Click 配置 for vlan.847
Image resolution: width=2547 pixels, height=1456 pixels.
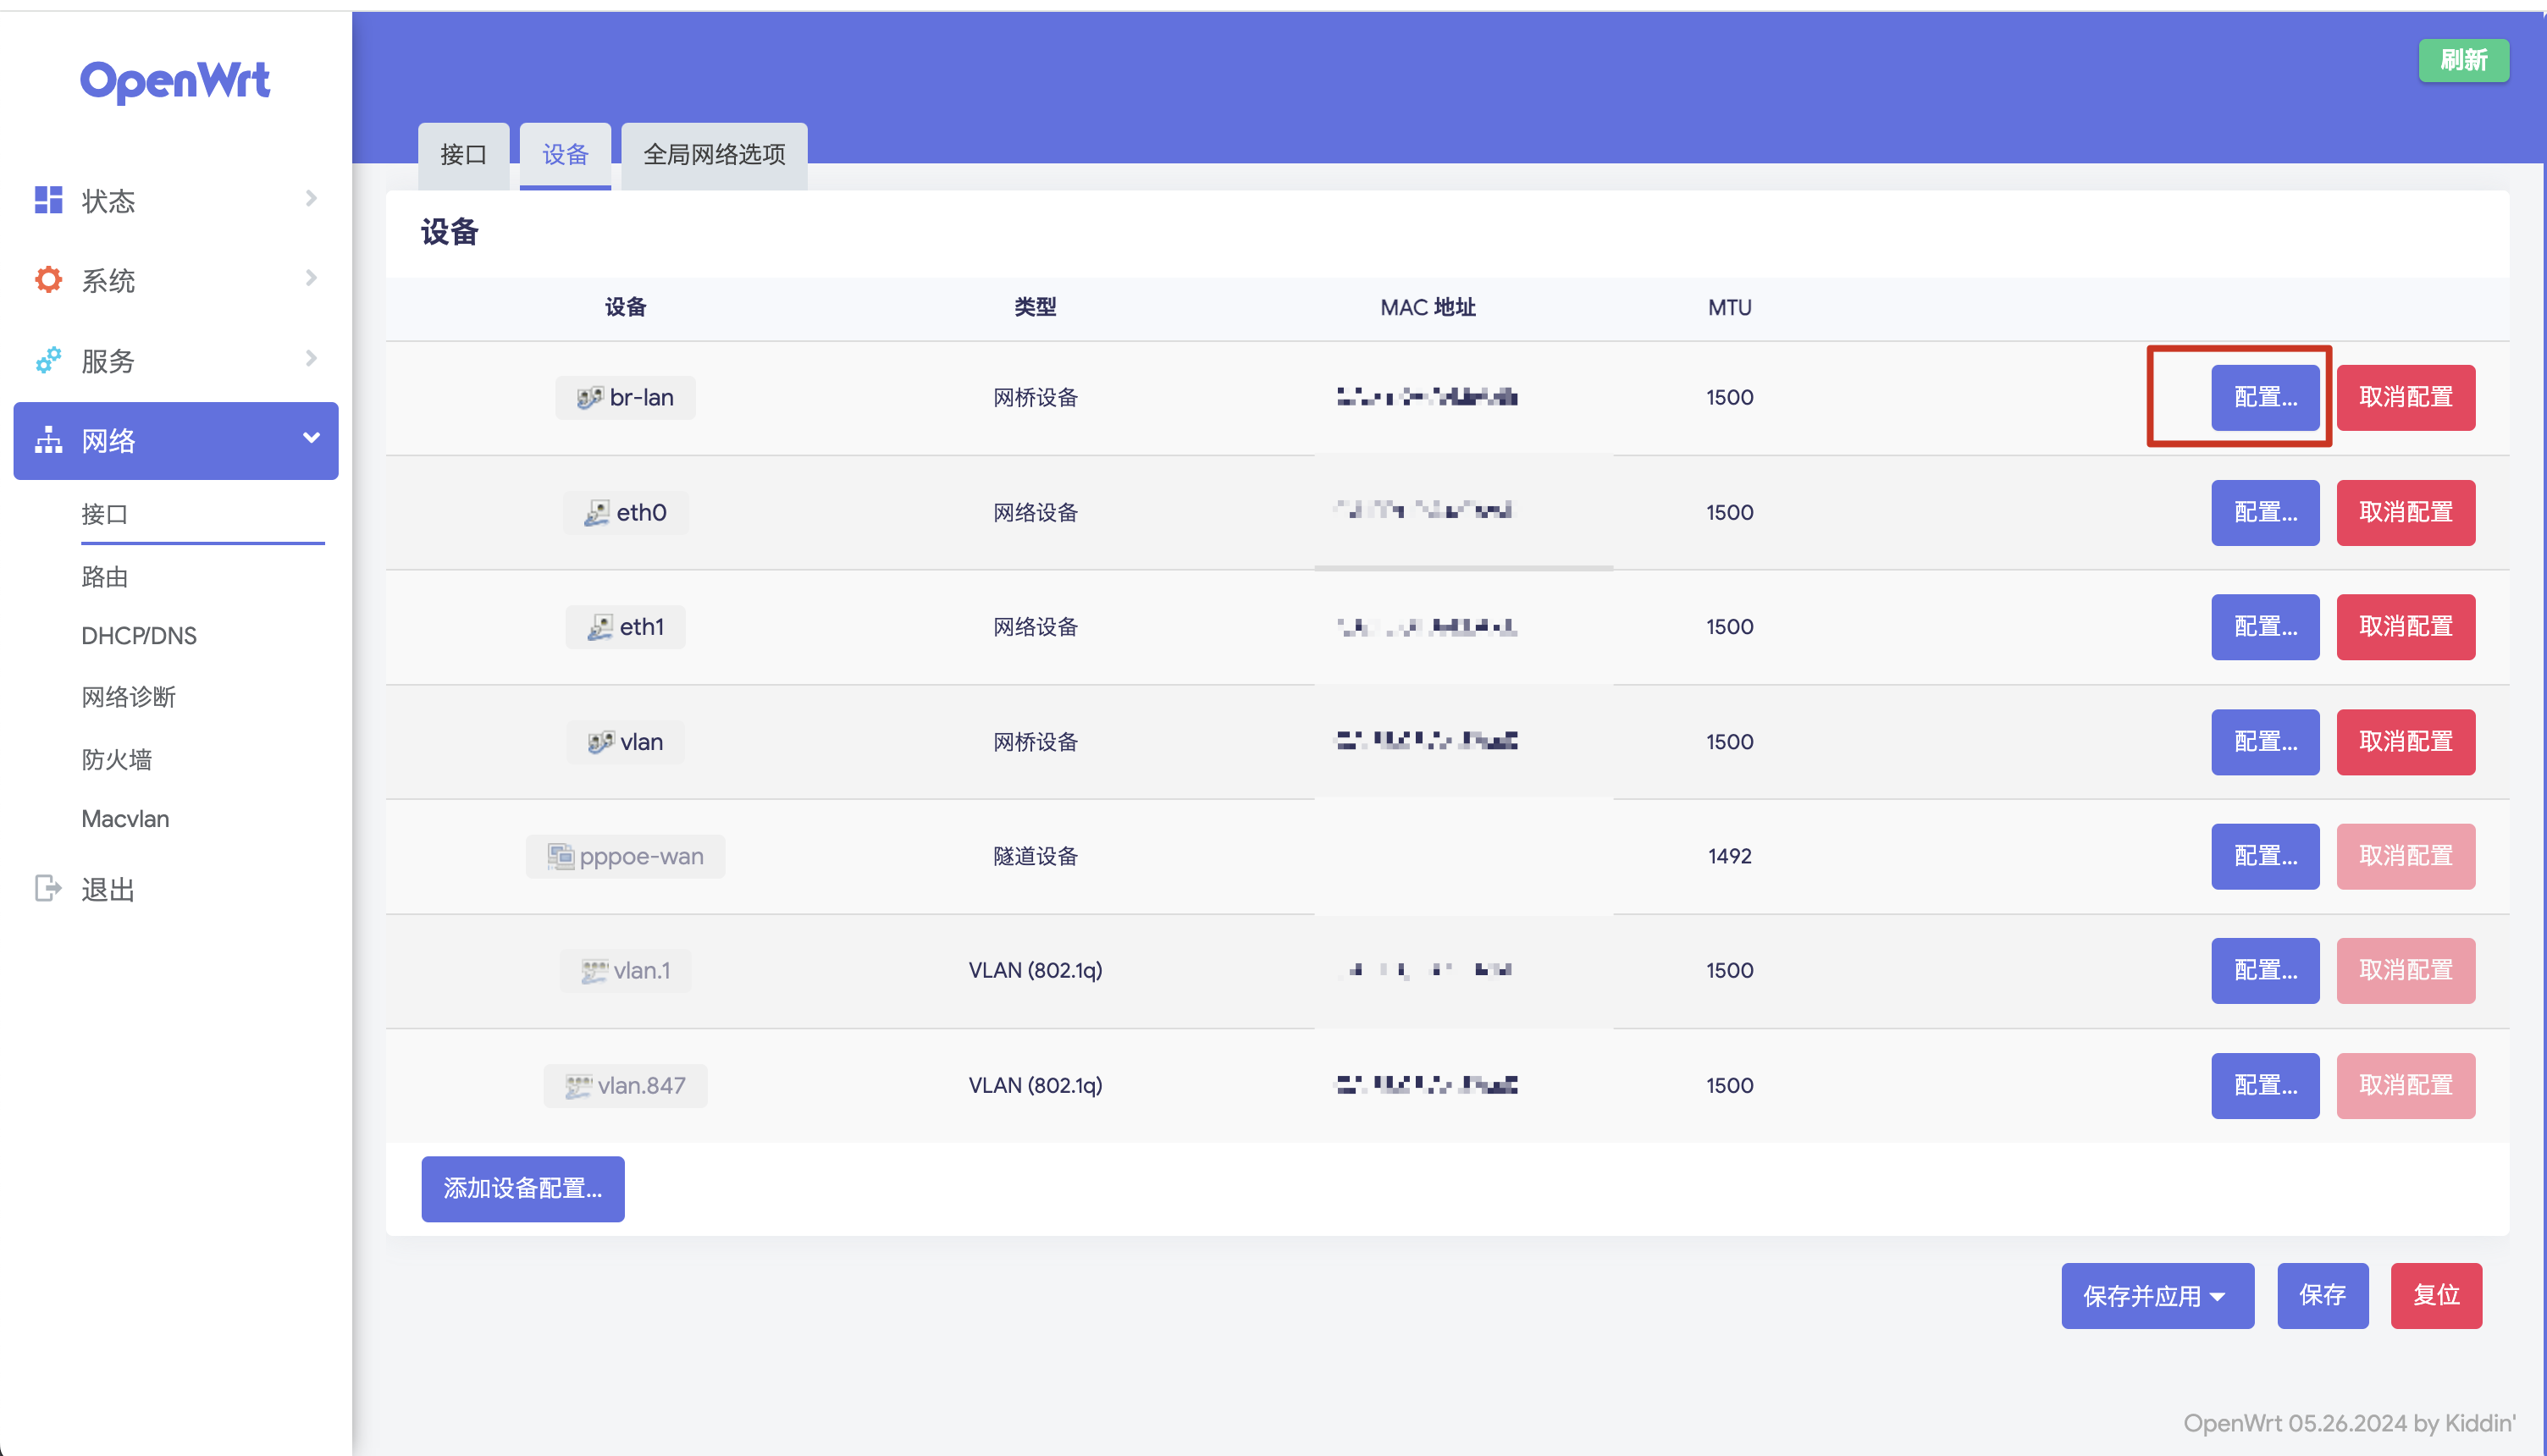(2265, 1086)
